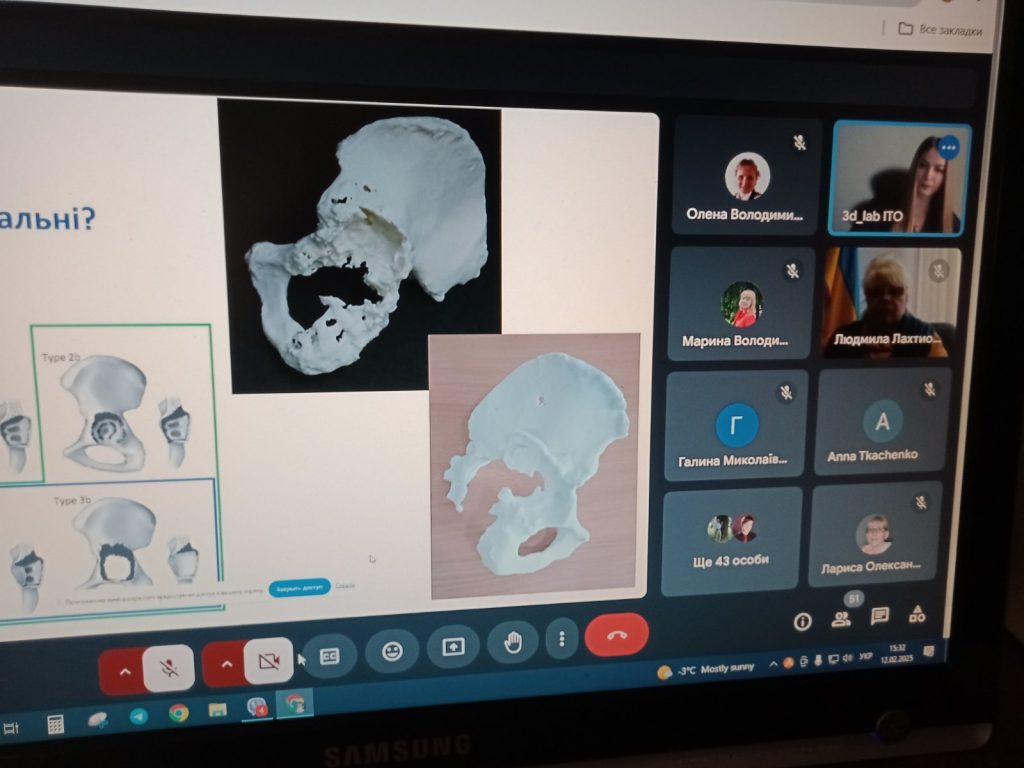Turn on the camera
This screenshot has height=768, width=1024.
click(268, 661)
